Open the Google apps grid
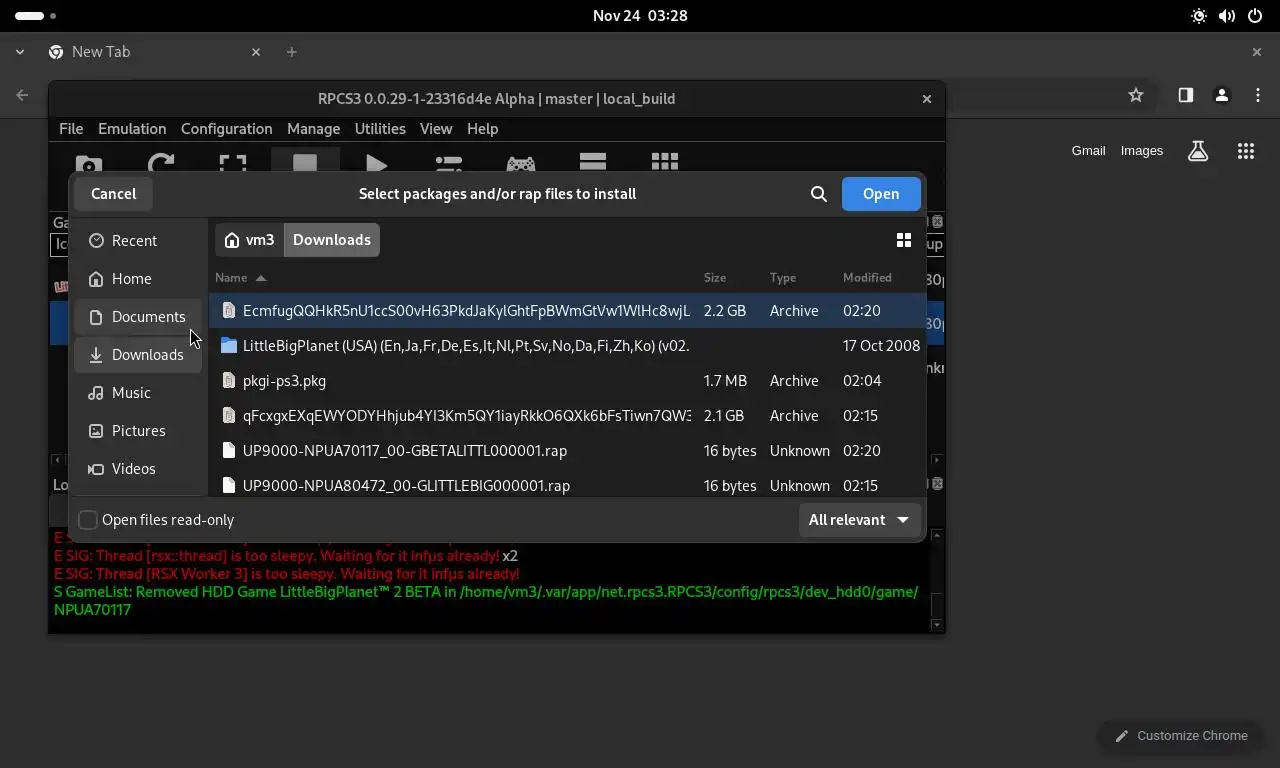Viewport: 1280px width, 768px height. coord(1245,151)
